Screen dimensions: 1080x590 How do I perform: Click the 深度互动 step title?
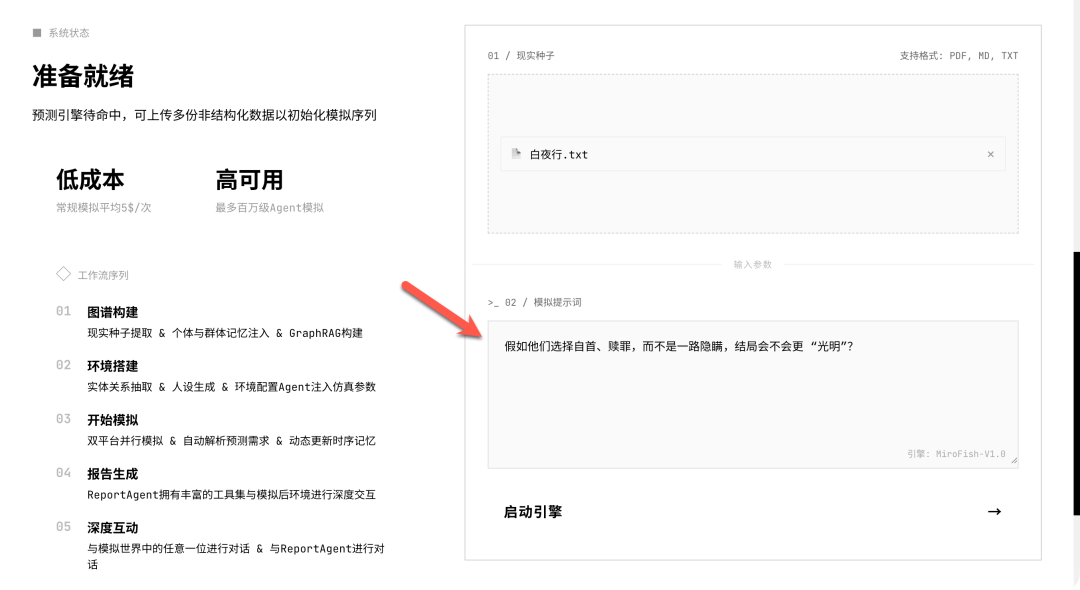pos(112,528)
